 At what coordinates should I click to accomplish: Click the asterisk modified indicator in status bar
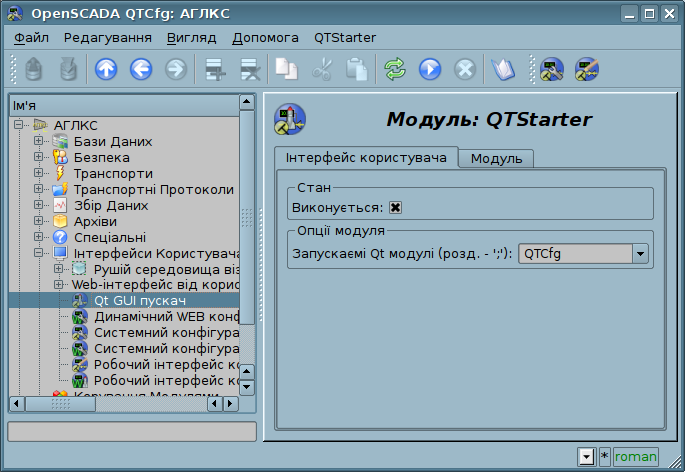604,457
